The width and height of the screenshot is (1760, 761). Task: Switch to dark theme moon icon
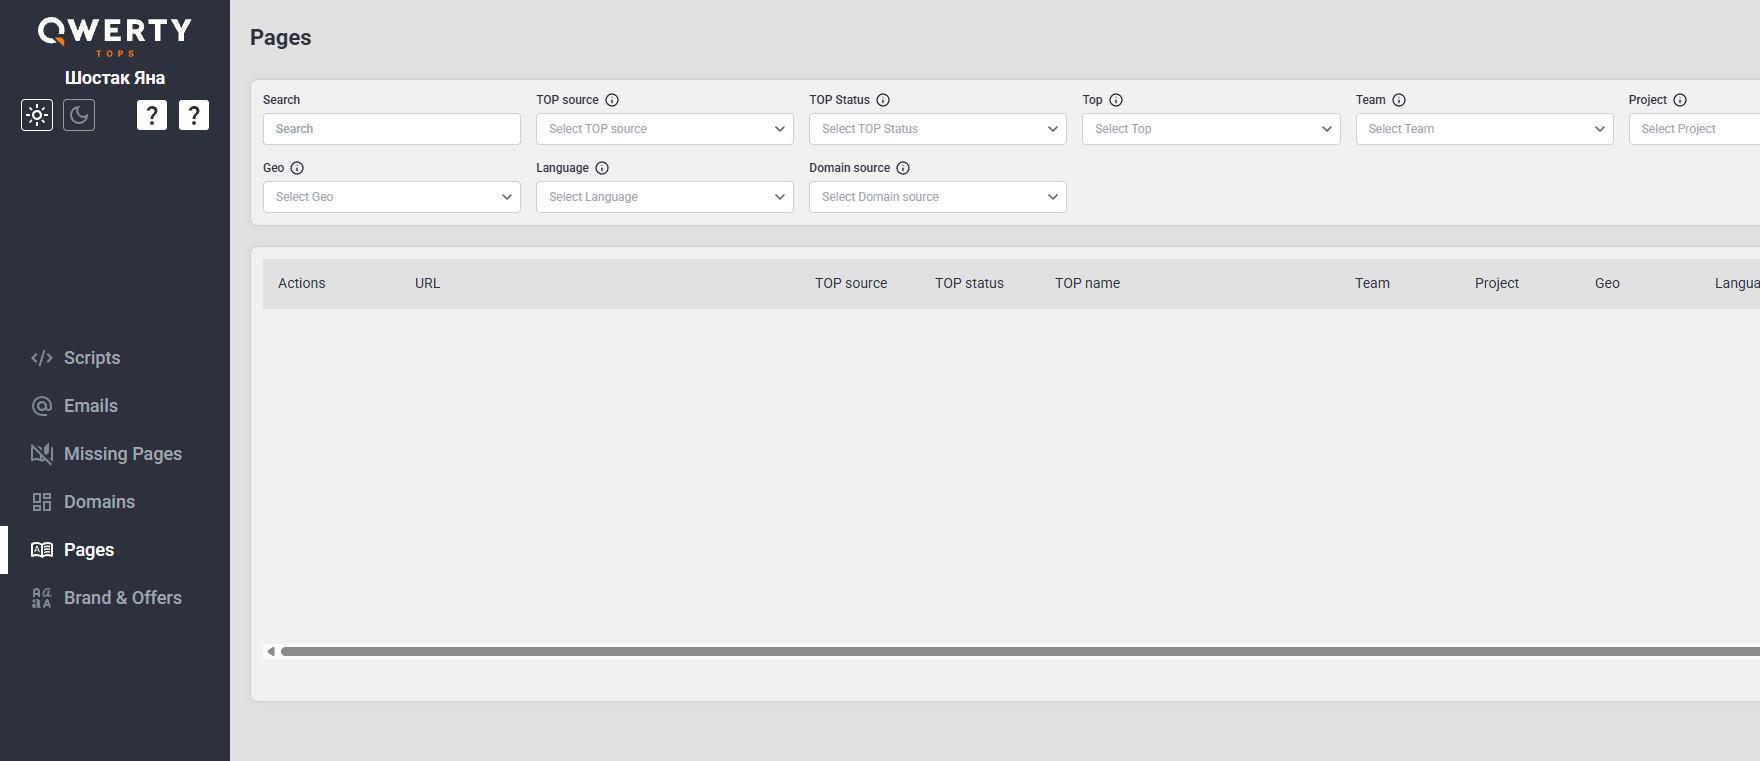79,115
